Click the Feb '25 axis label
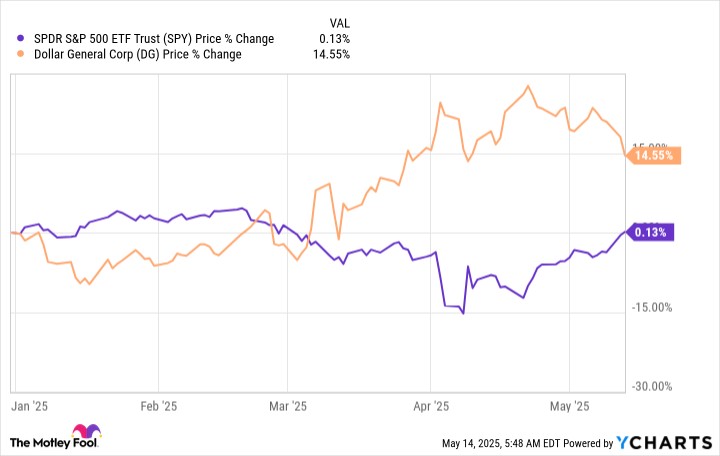 159,409
